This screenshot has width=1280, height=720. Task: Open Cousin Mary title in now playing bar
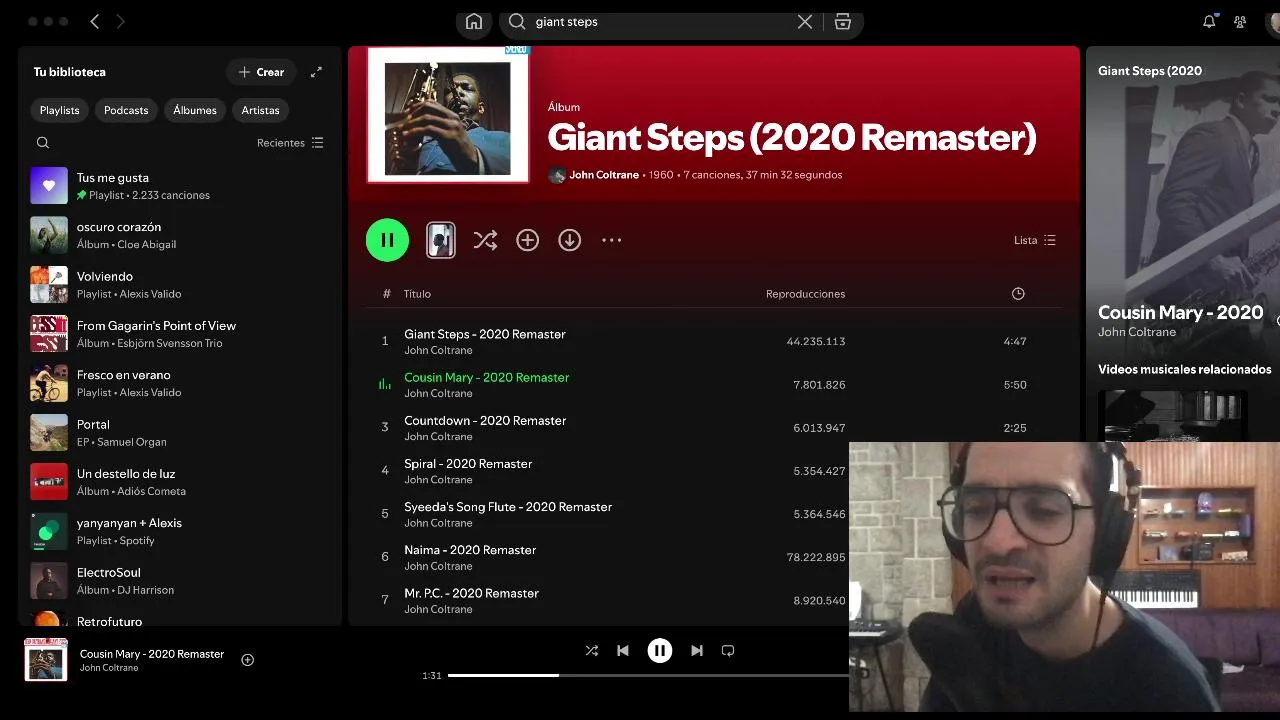click(152, 654)
